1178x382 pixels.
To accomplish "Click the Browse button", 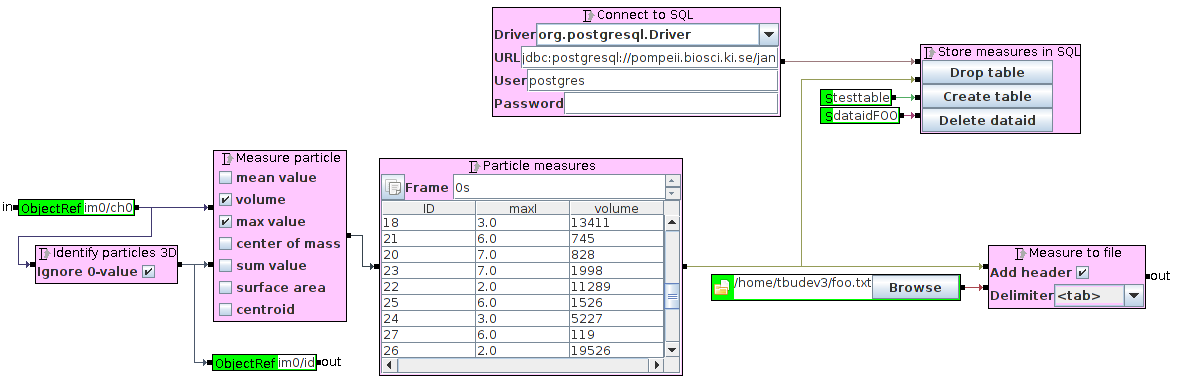I will point(915,287).
